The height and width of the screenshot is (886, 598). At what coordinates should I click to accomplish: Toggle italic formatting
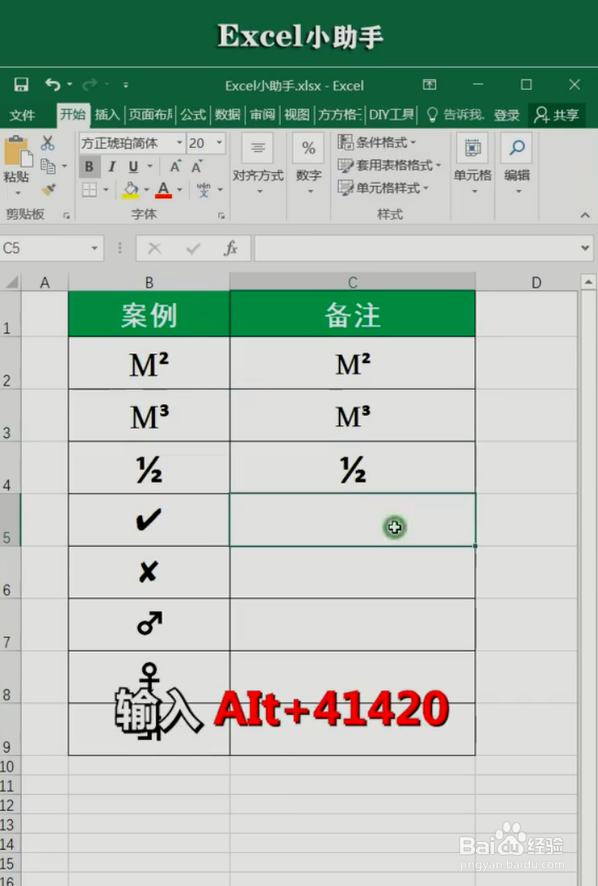111,167
